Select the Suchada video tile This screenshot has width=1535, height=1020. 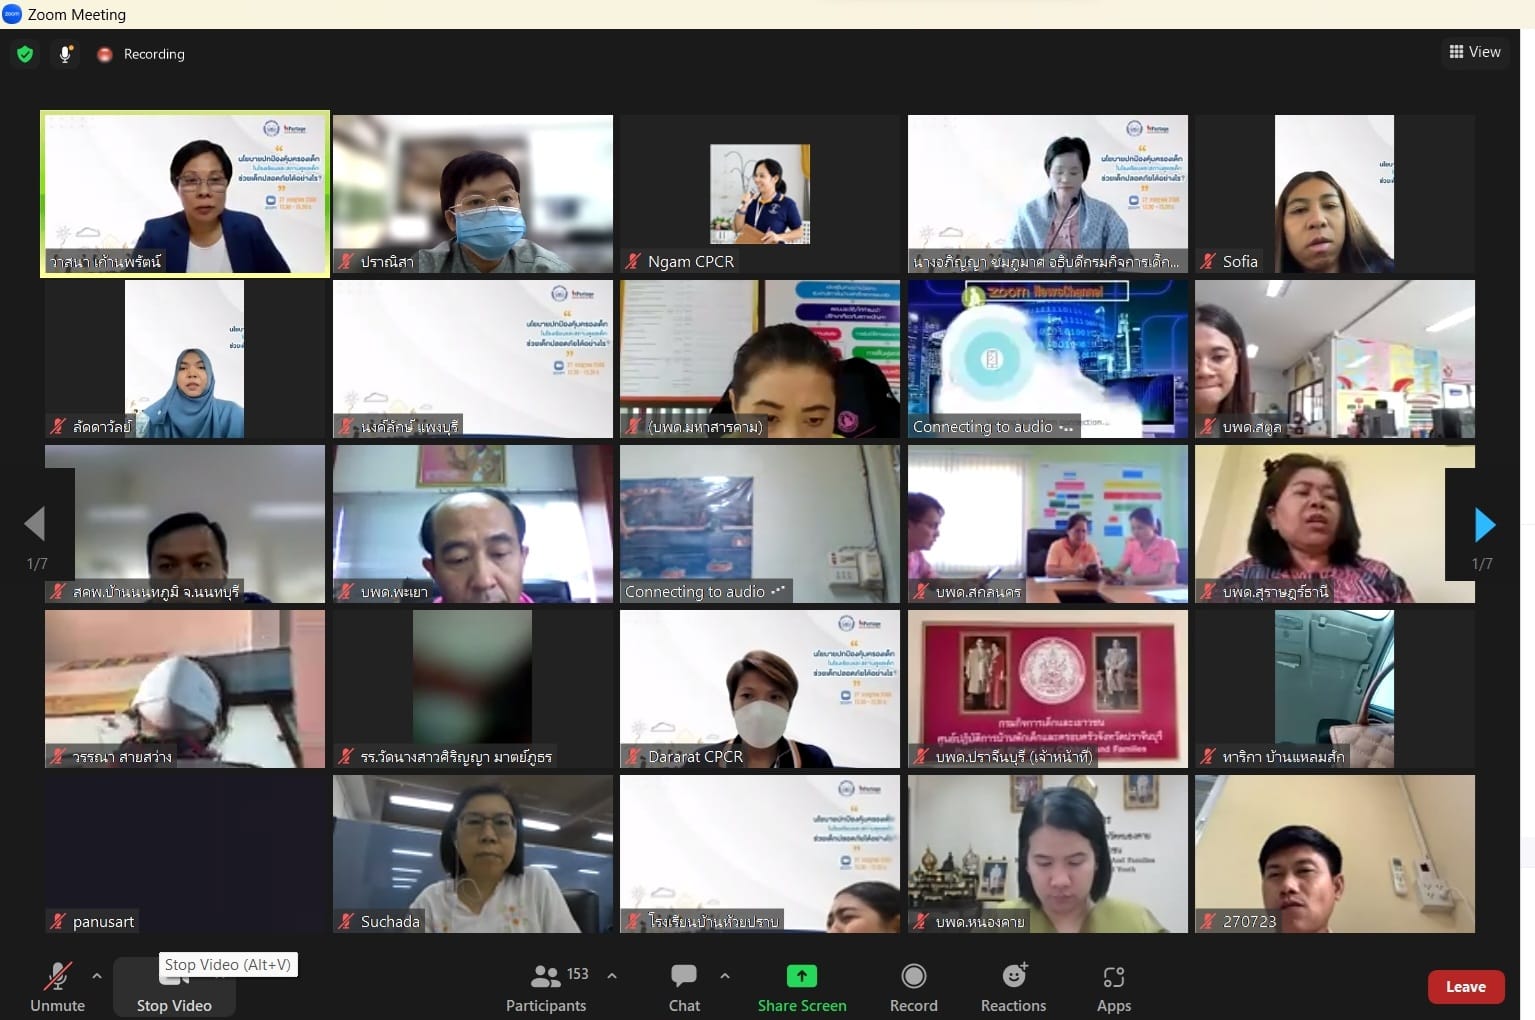[x=472, y=853]
